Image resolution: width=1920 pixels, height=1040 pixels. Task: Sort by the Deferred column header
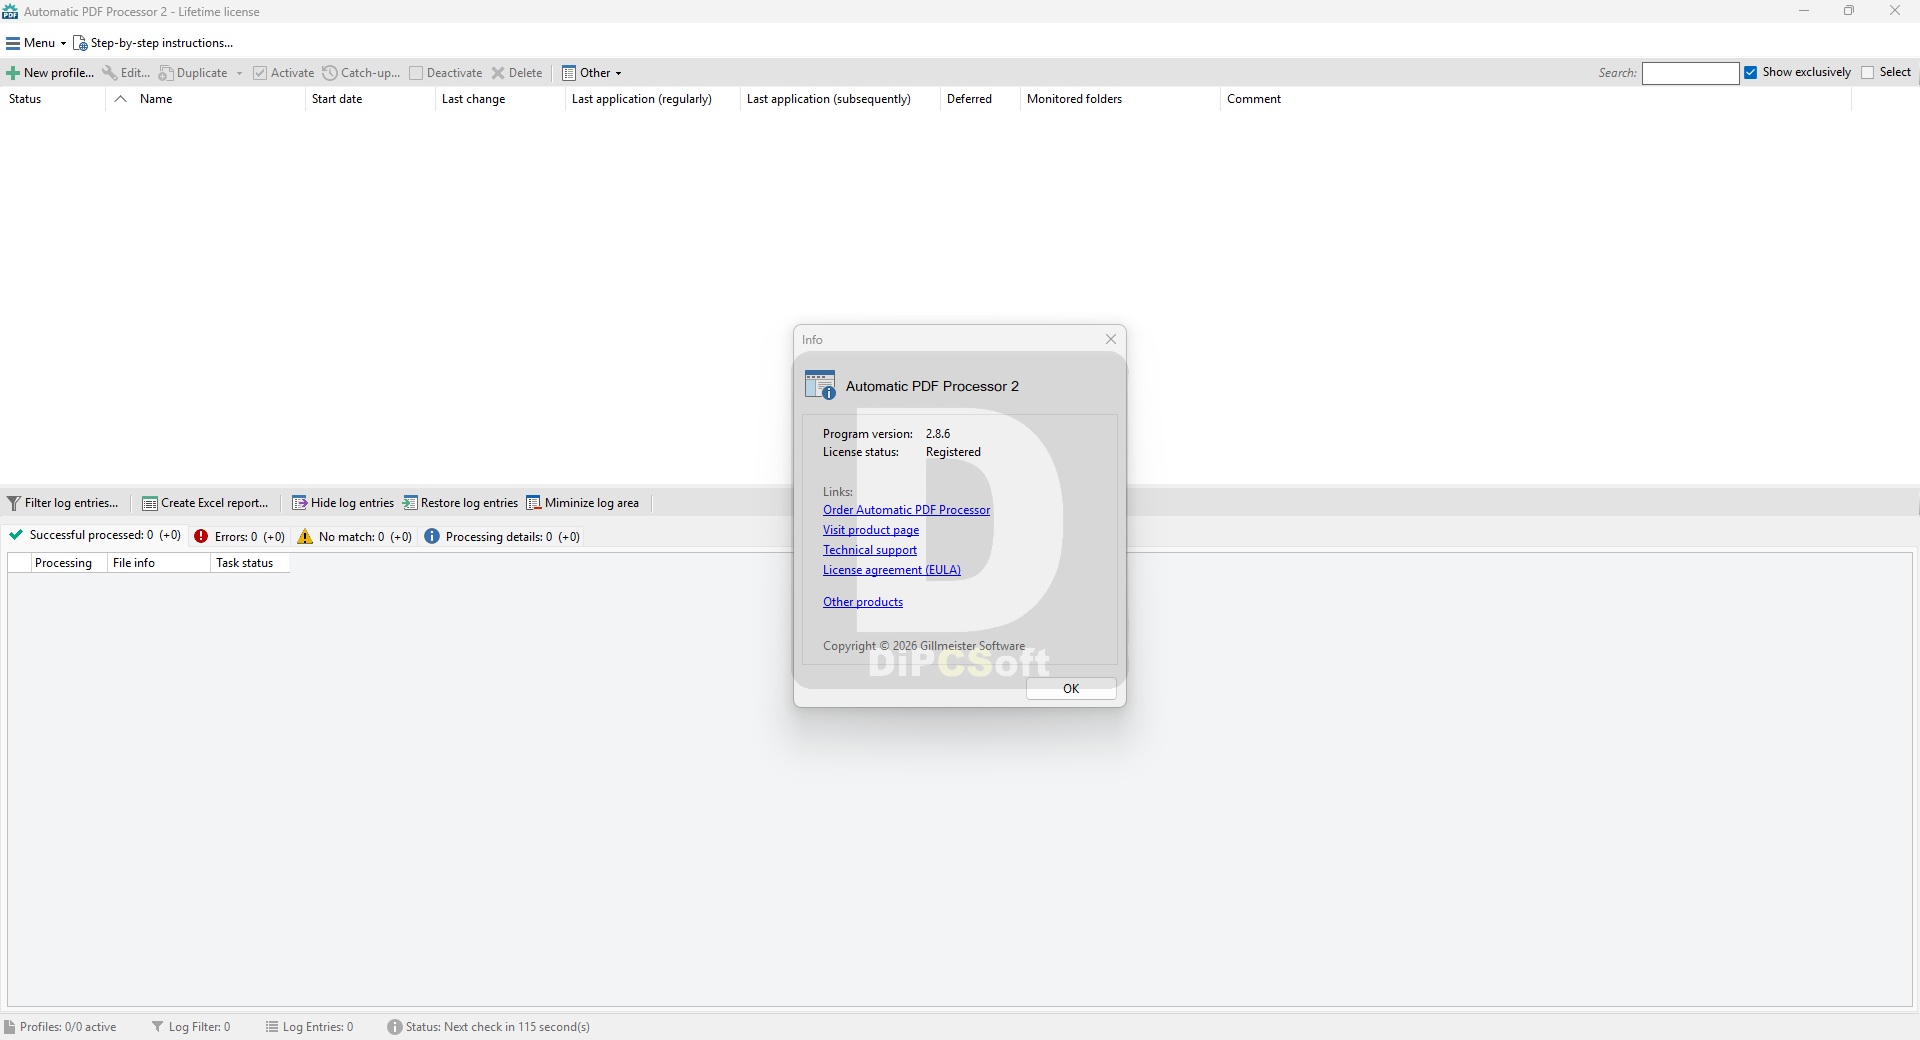tap(980, 99)
